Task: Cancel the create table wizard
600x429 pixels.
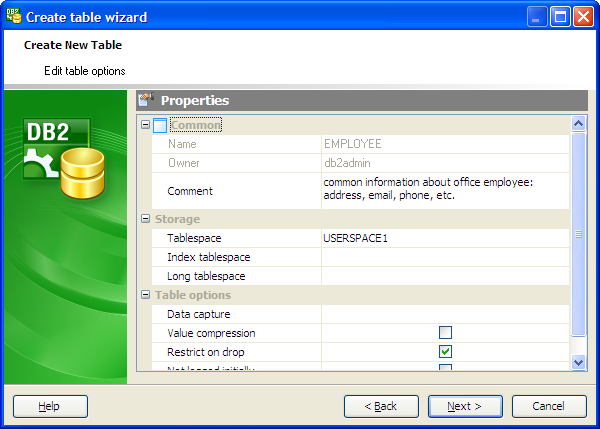Action: point(549,406)
